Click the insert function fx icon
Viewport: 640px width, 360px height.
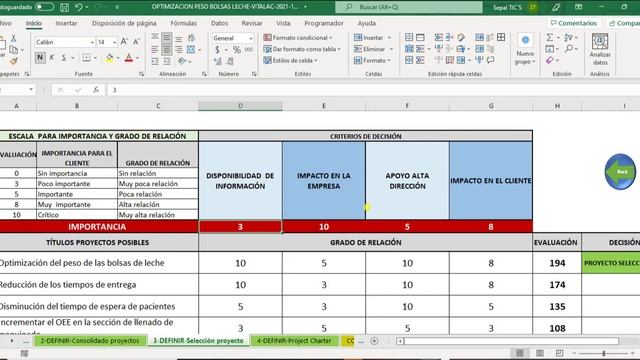click(x=96, y=90)
